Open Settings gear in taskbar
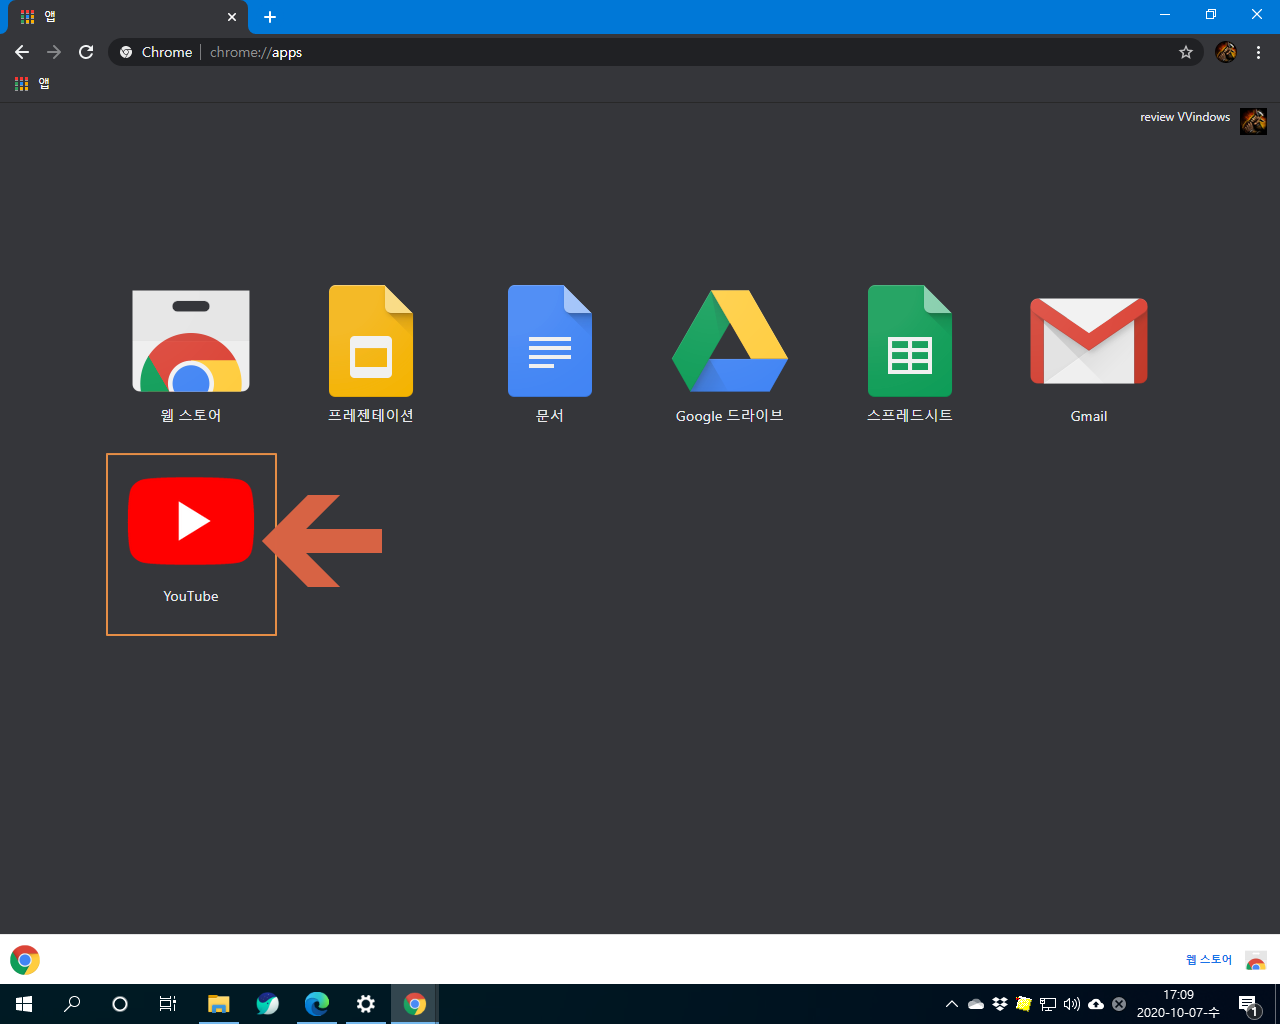 (366, 1004)
